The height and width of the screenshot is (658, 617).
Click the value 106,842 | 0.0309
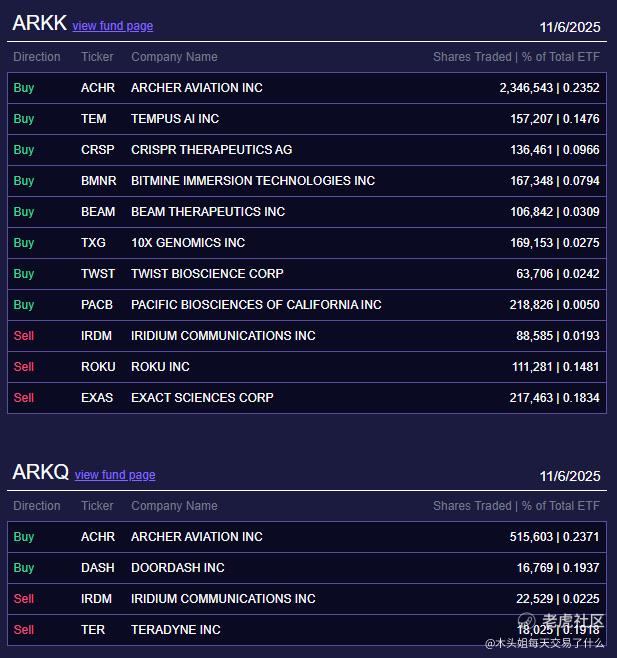pyautogui.click(x=555, y=212)
